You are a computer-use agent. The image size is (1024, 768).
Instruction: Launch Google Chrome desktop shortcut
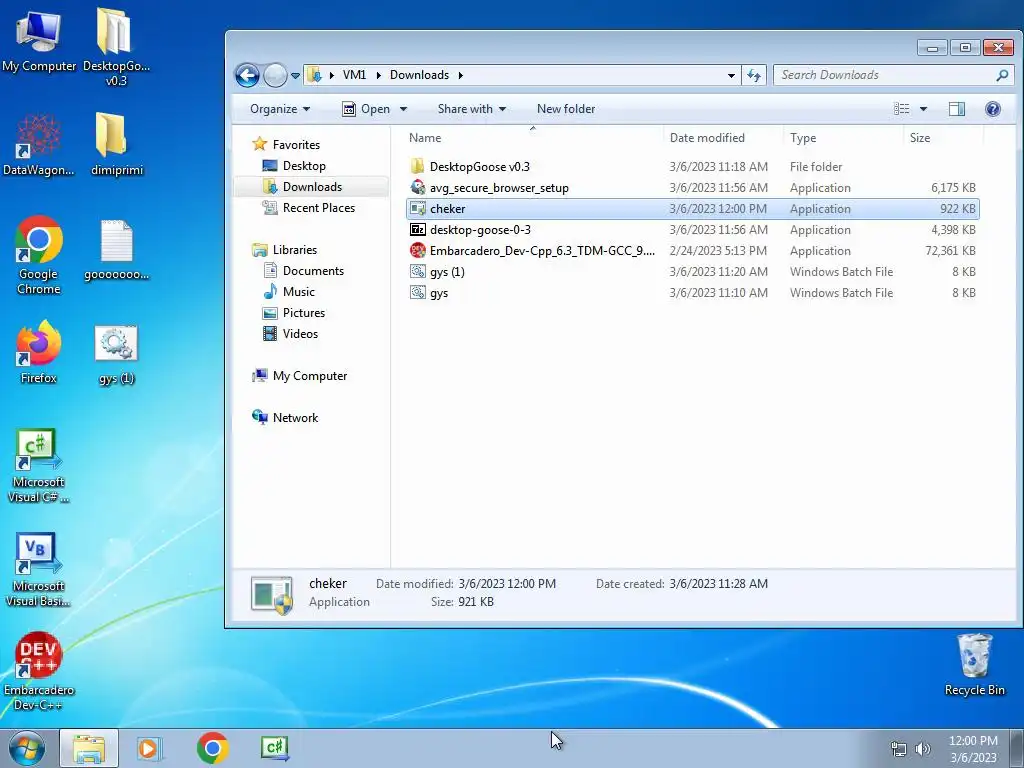point(39,255)
